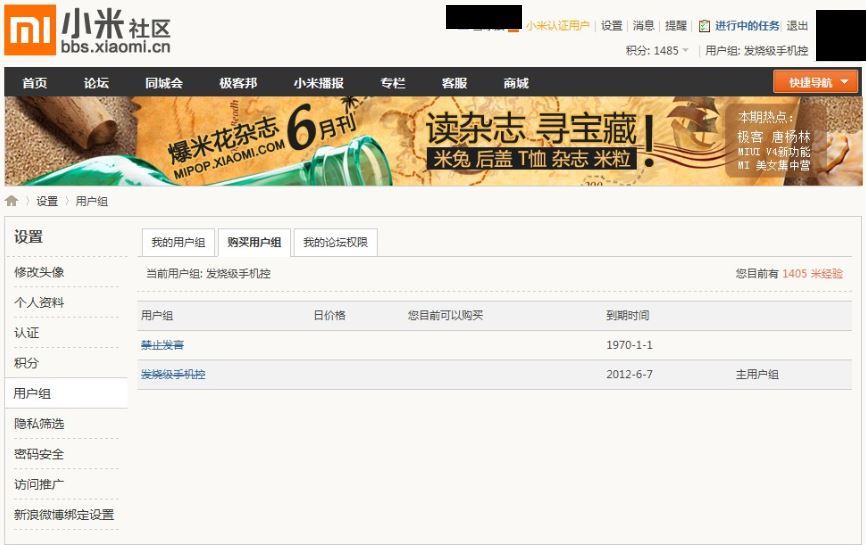Click the 当前用户组: 发烧级手机控 text
This screenshot has width=866, height=545.
coord(208,274)
